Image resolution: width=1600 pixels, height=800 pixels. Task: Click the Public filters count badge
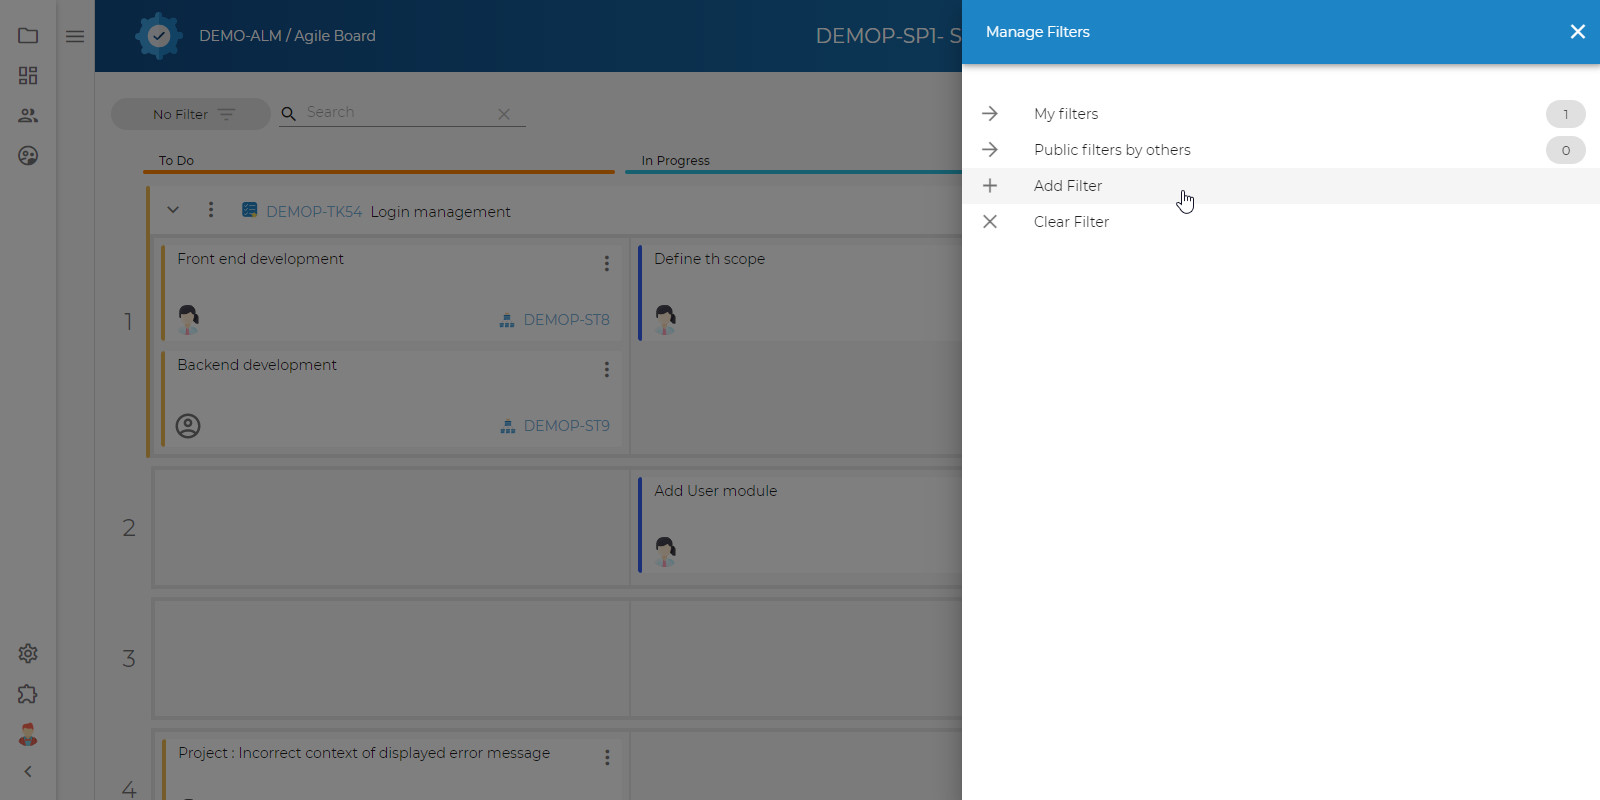pos(1566,150)
